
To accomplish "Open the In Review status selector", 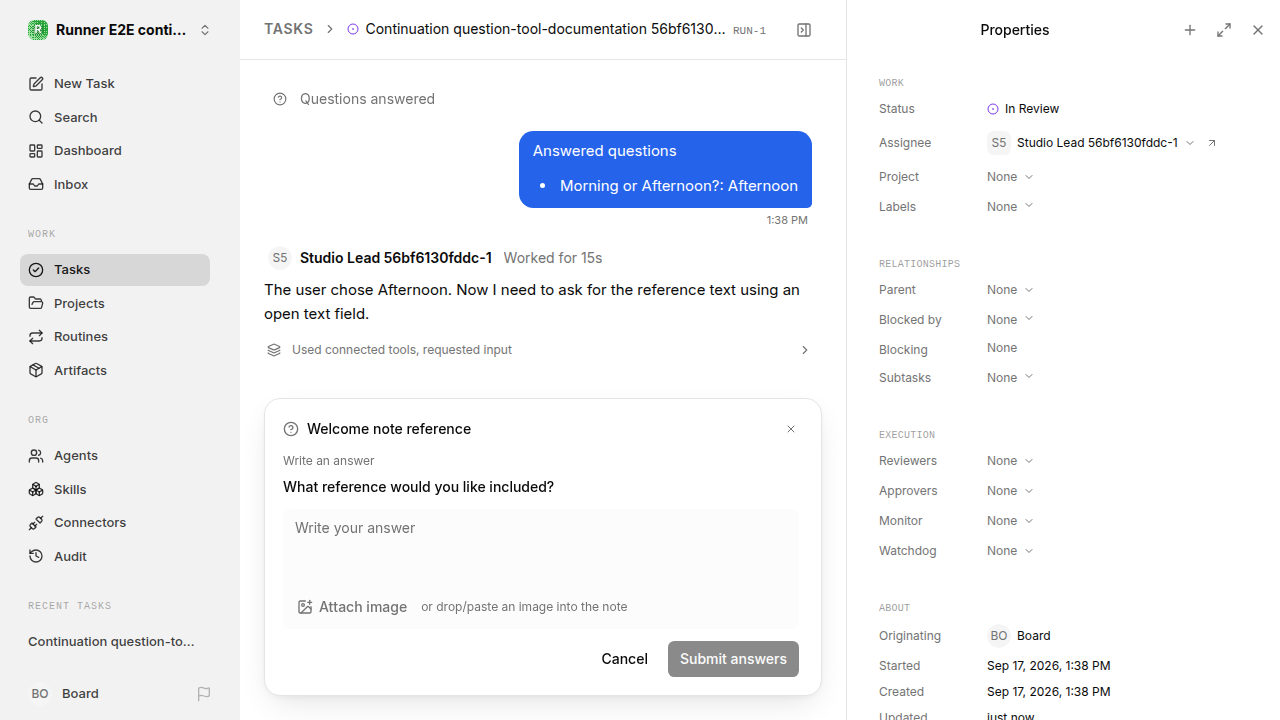I will (x=1023, y=109).
